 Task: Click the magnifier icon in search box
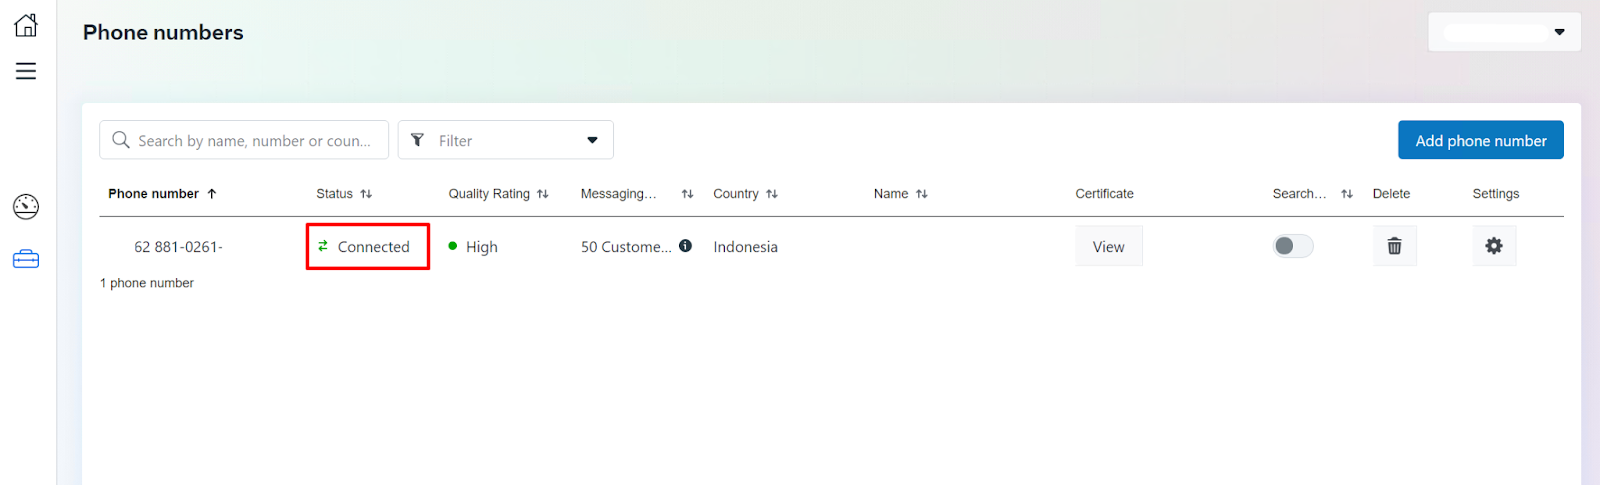click(x=121, y=140)
